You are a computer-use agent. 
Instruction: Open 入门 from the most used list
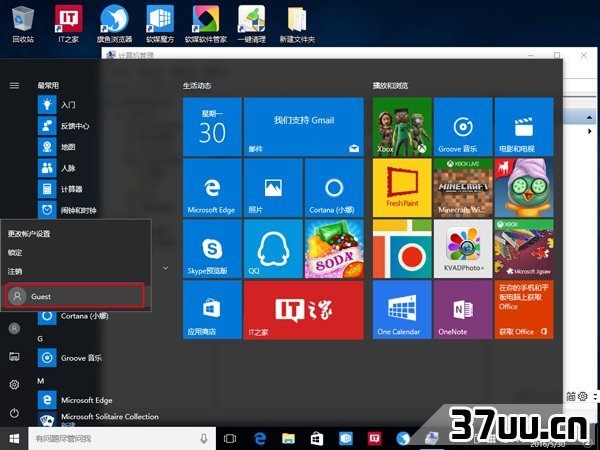[67, 104]
